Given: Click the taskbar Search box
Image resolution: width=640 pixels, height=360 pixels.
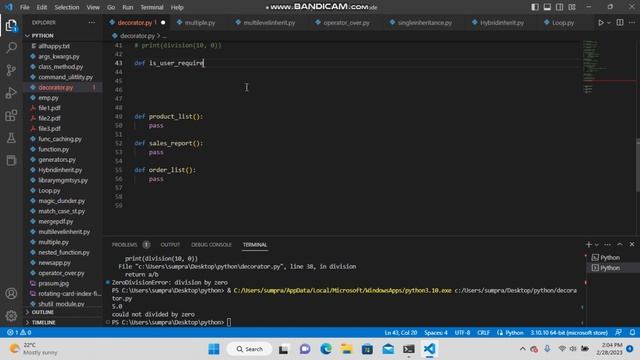Looking at the screenshot, I should [249, 349].
